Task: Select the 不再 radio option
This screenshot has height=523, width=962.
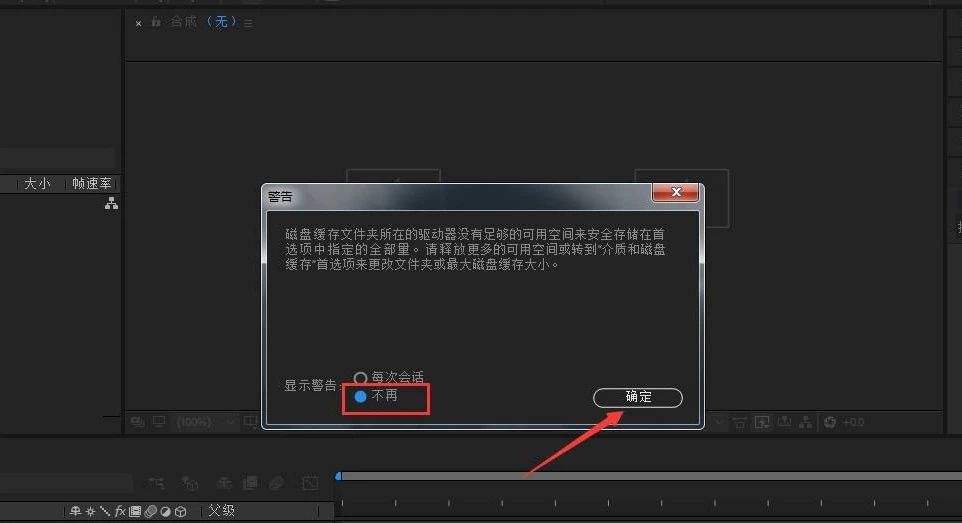Action: (x=376, y=397)
